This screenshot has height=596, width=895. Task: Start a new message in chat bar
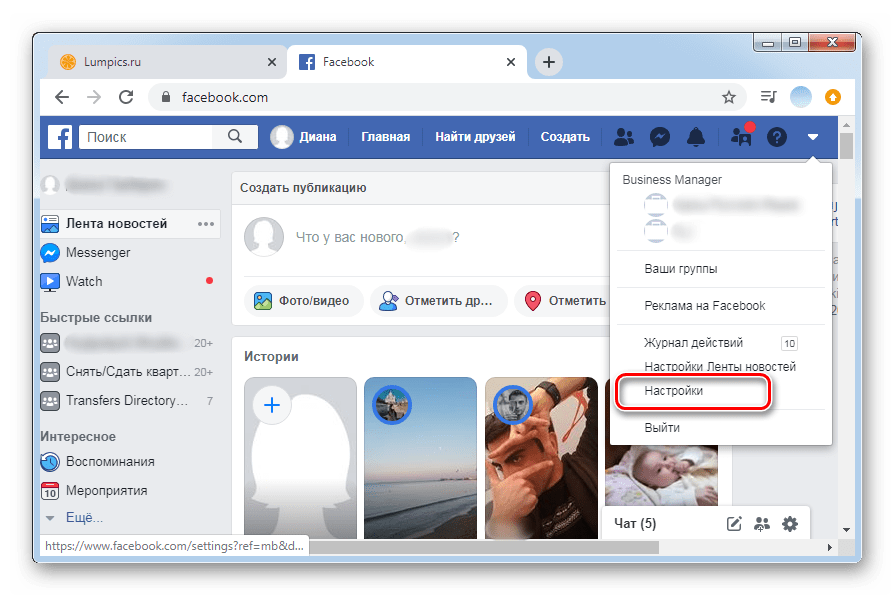tap(734, 523)
